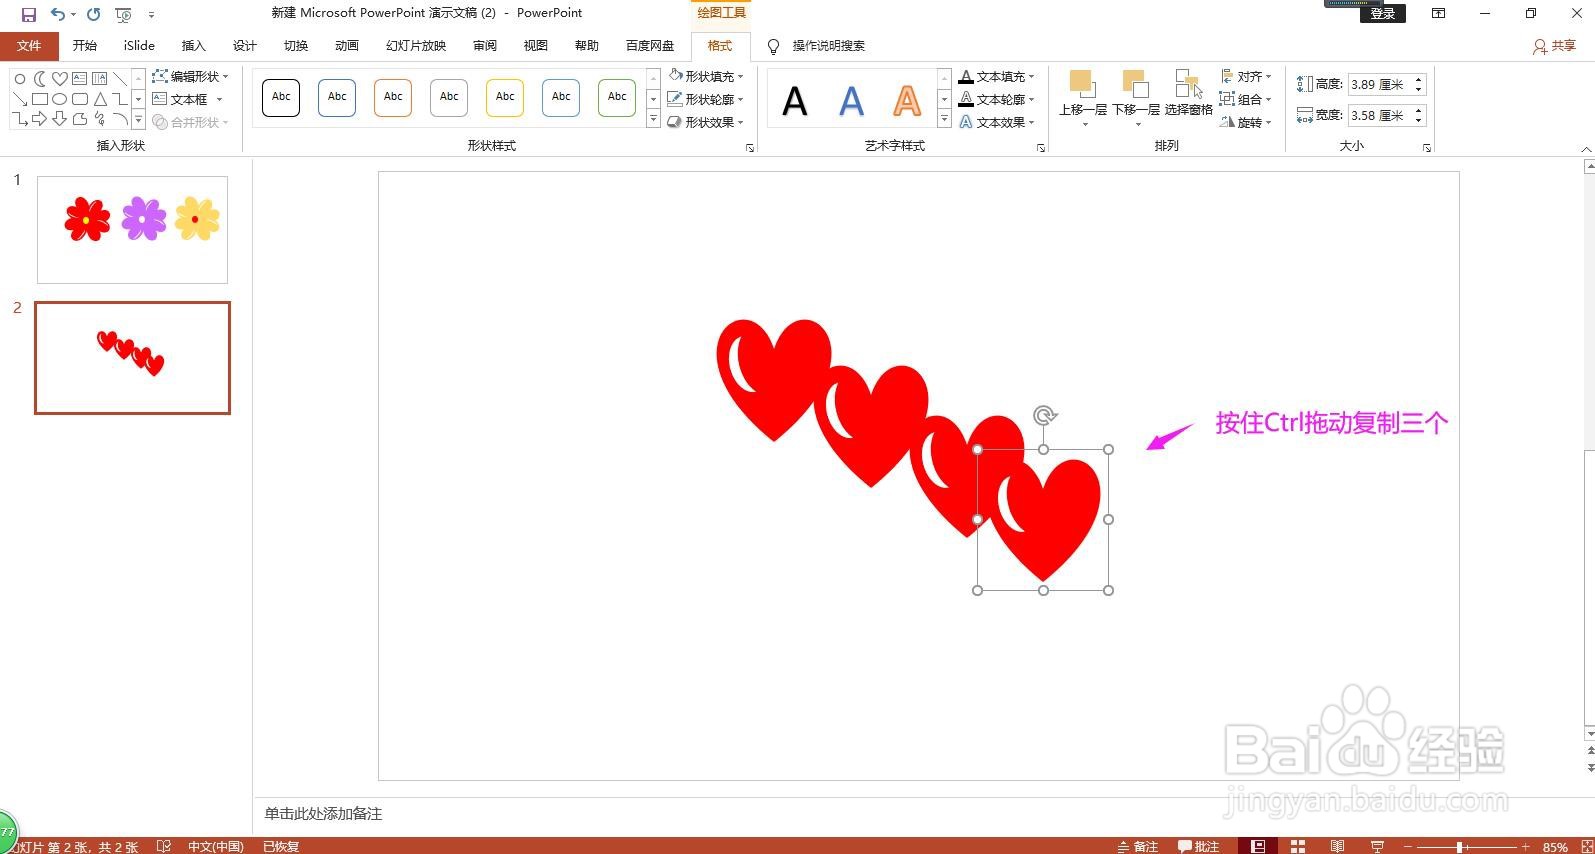Image resolution: width=1595 pixels, height=854 pixels.
Task: Pick the scribble freeform shape in gallery
Action: (x=100, y=119)
